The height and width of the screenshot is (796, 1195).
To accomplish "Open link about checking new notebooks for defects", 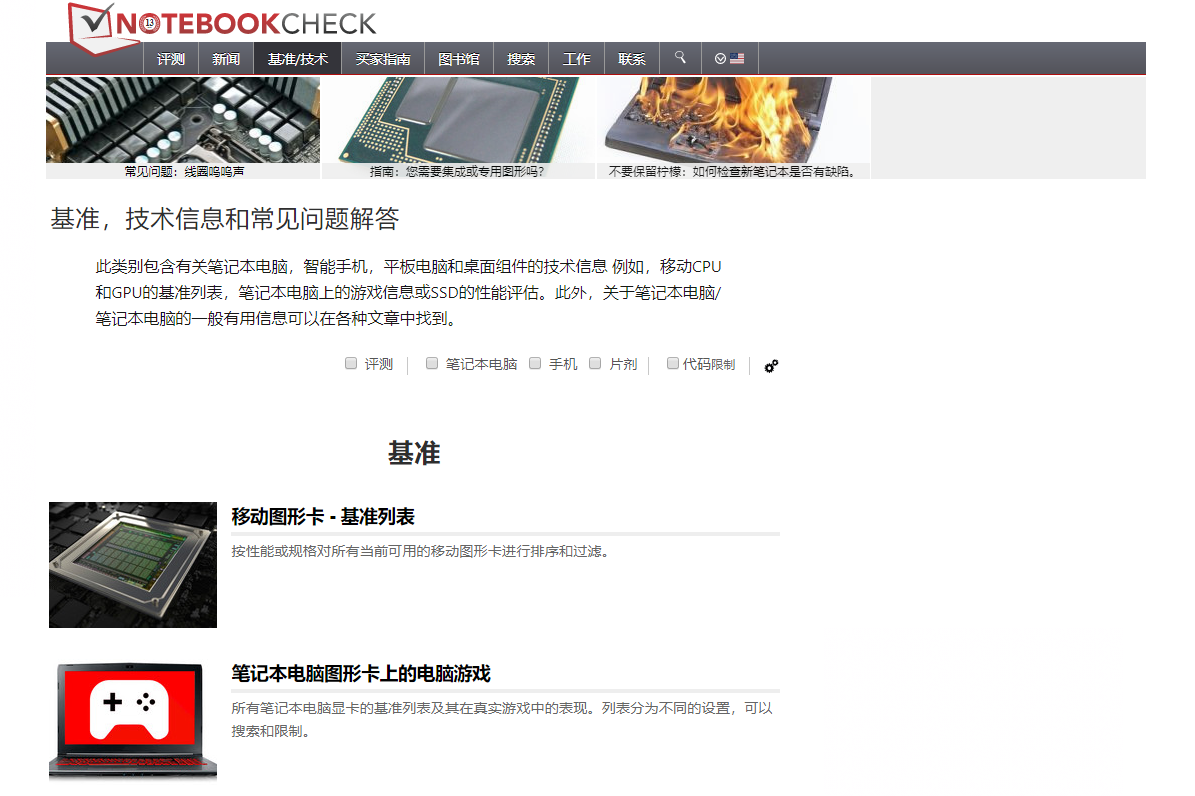I will pos(732,172).
